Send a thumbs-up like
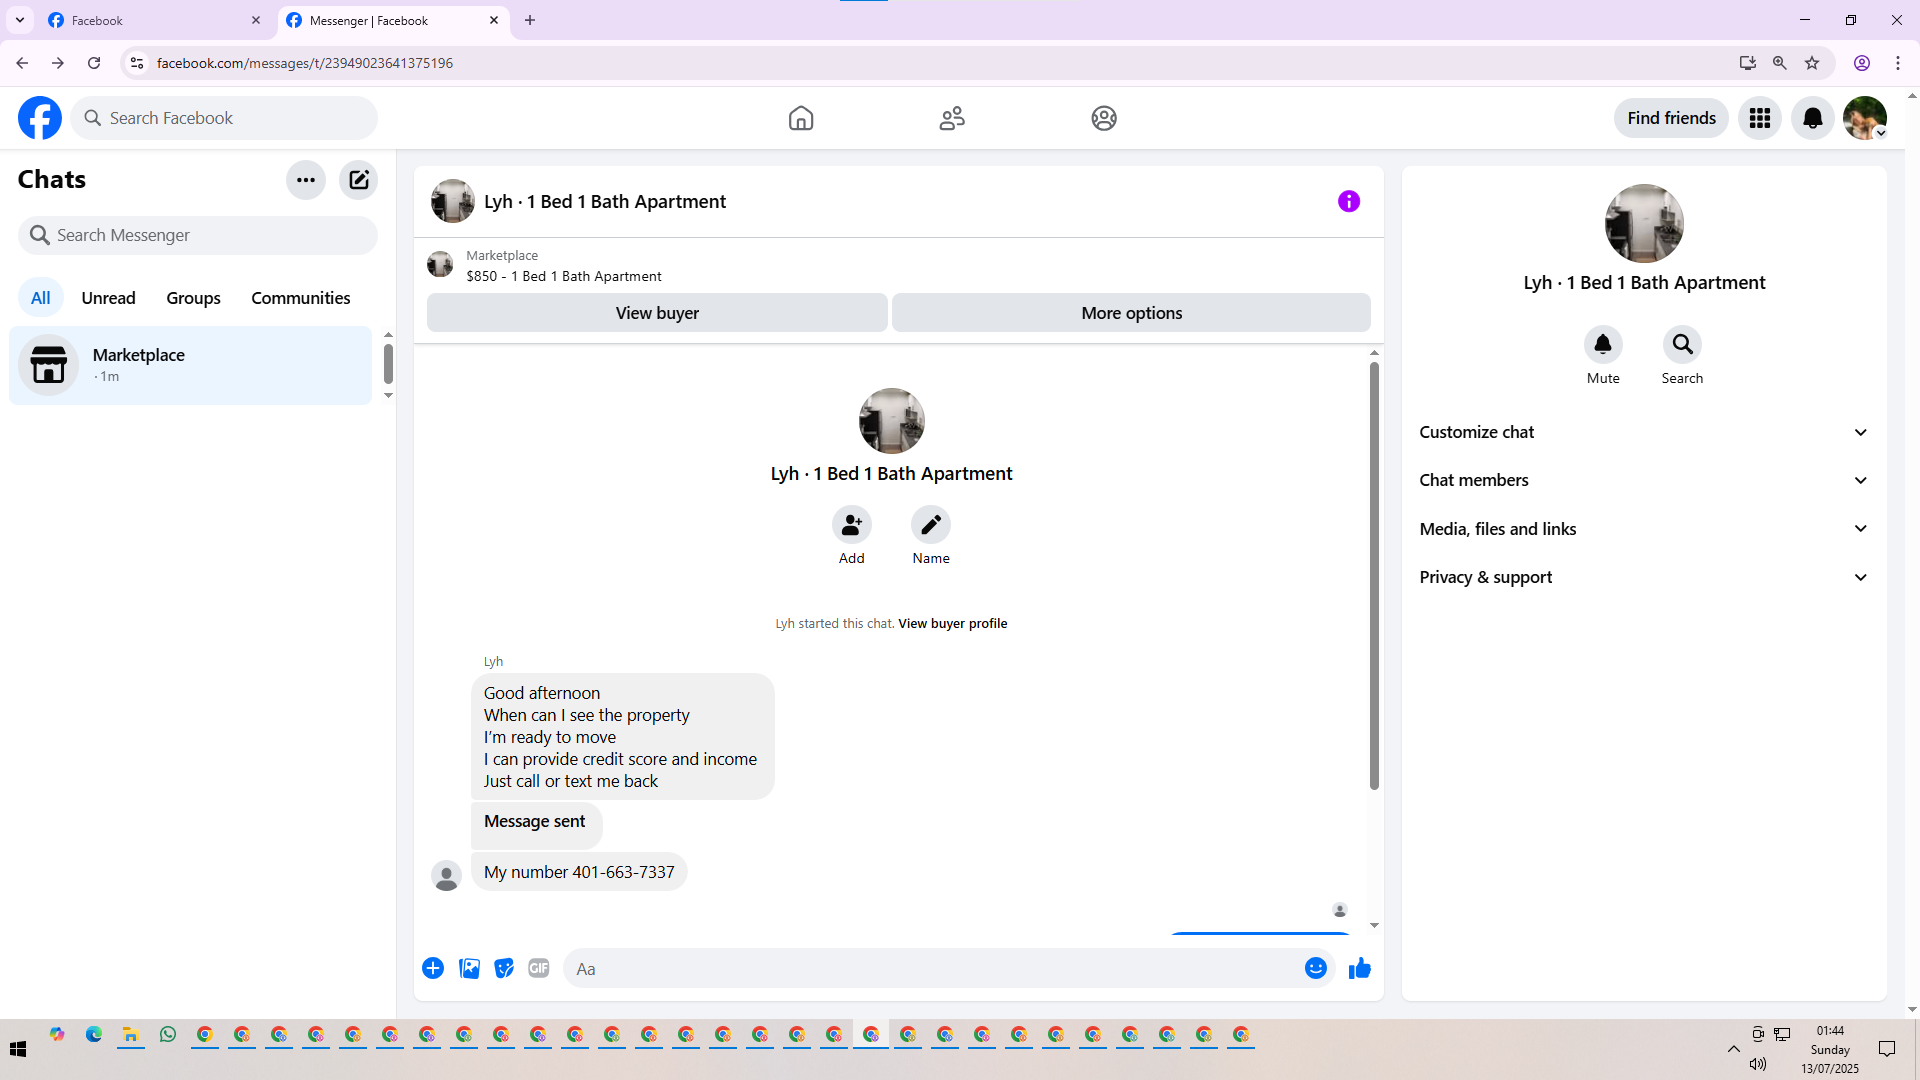Screen dimensions: 1920x1080 (1359, 968)
